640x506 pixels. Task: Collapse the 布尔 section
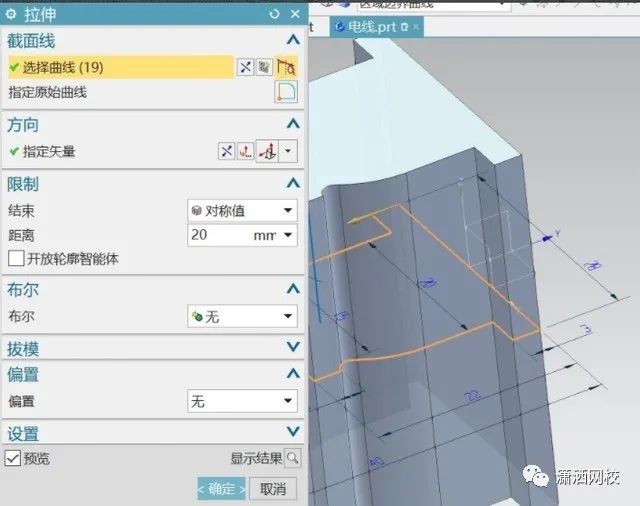(x=293, y=289)
